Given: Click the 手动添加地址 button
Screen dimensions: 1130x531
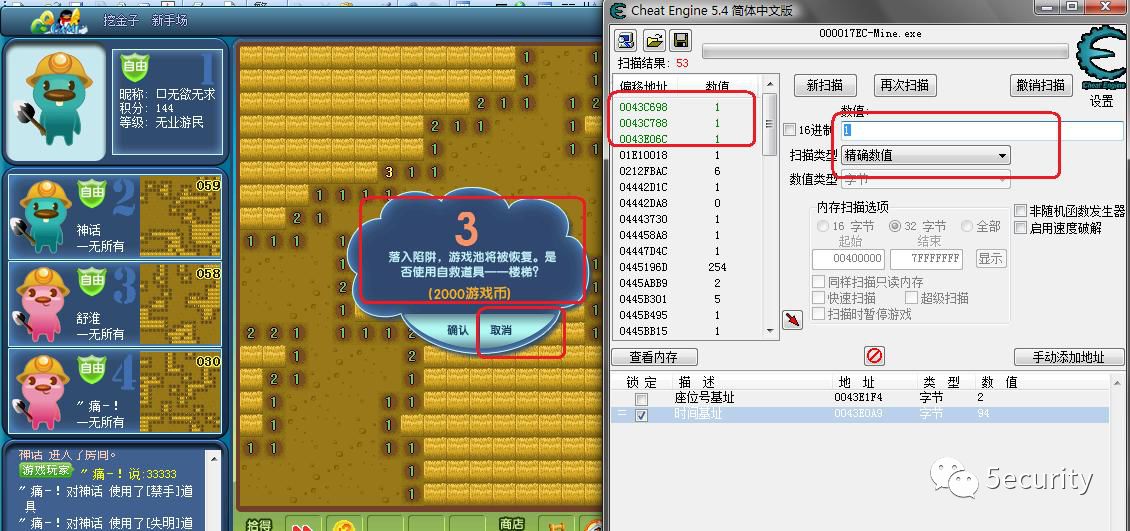Looking at the screenshot, I should pyautogui.click(x=1069, y=357).
